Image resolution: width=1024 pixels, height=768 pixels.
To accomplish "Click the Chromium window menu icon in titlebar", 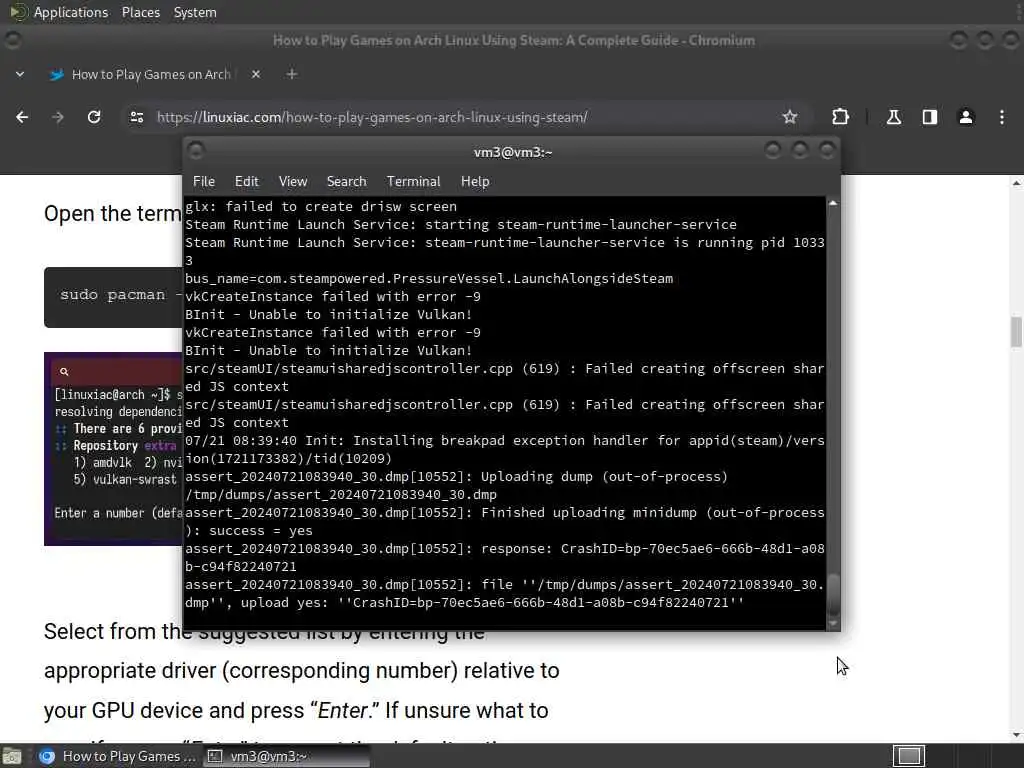I will pyautogui.click(x=12, y=40).
